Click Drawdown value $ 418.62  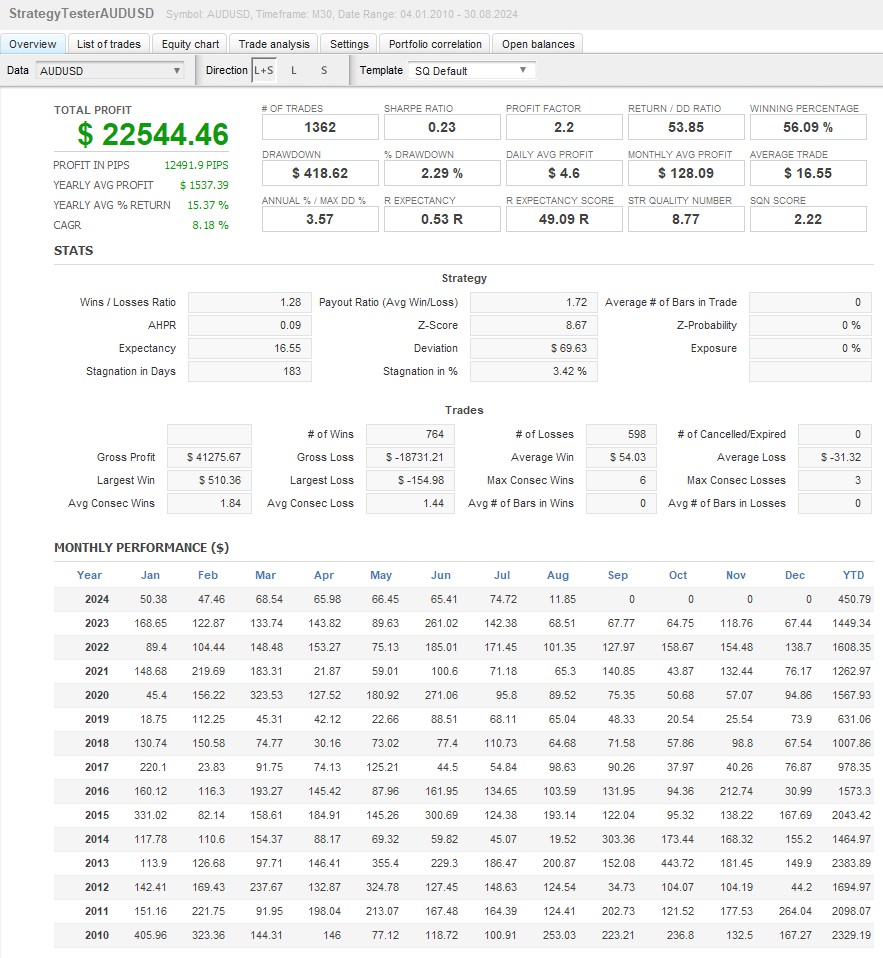click(x=320, y=173)
